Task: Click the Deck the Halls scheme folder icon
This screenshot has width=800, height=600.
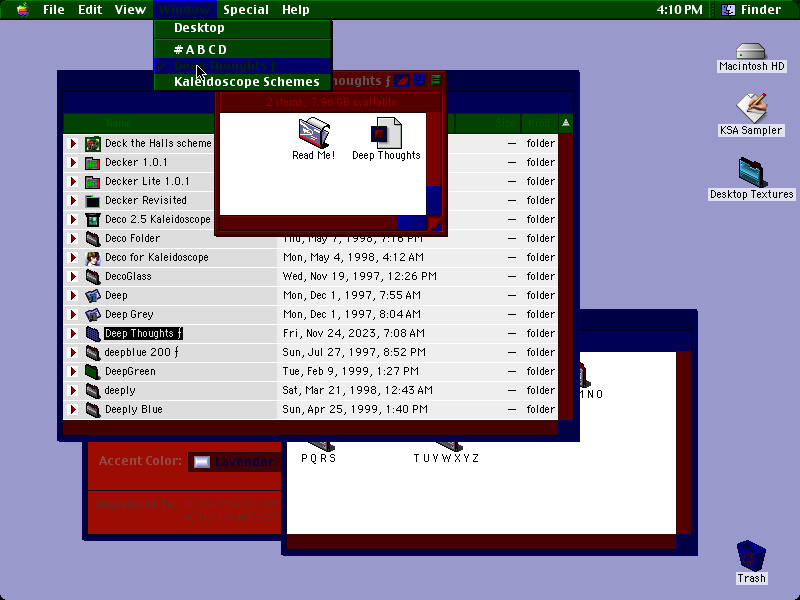Action: [x=92, y=144]
